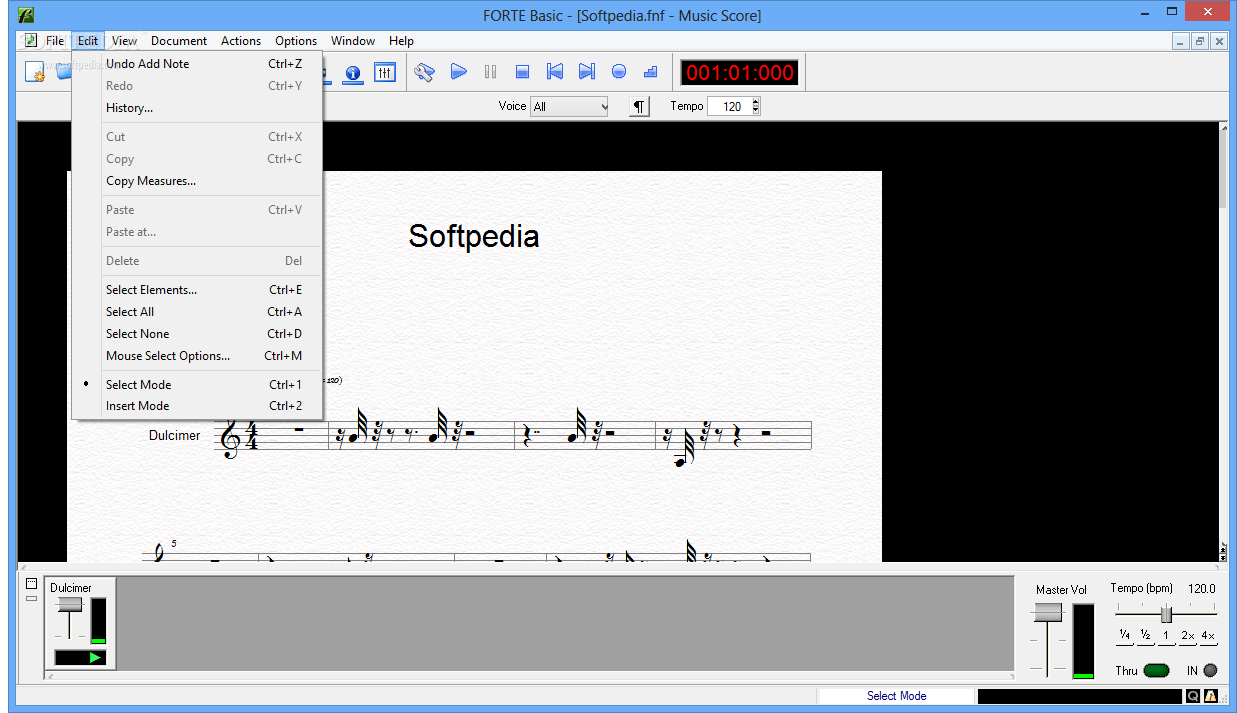
Task: Click the FORTE app icon in title bar
Action: [x=27, y=15]
